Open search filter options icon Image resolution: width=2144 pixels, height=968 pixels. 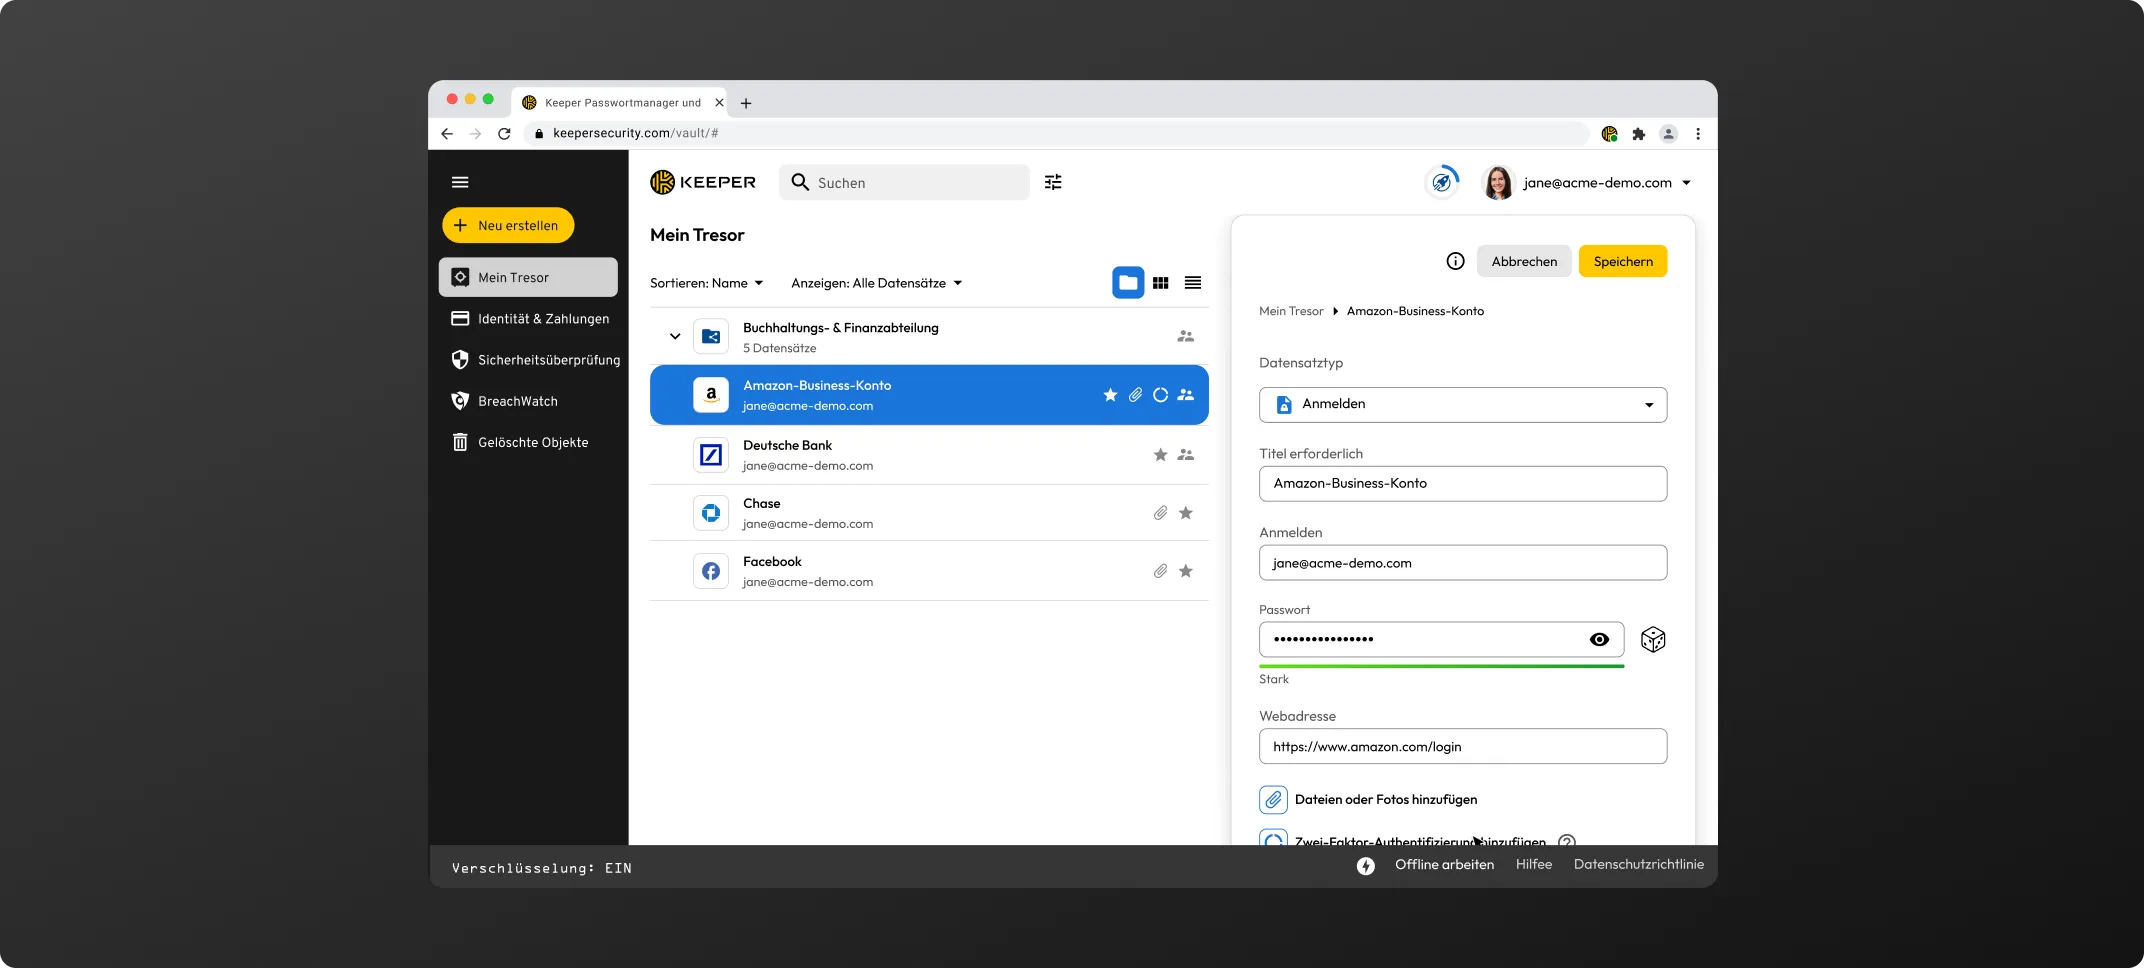pos(1053,182)
